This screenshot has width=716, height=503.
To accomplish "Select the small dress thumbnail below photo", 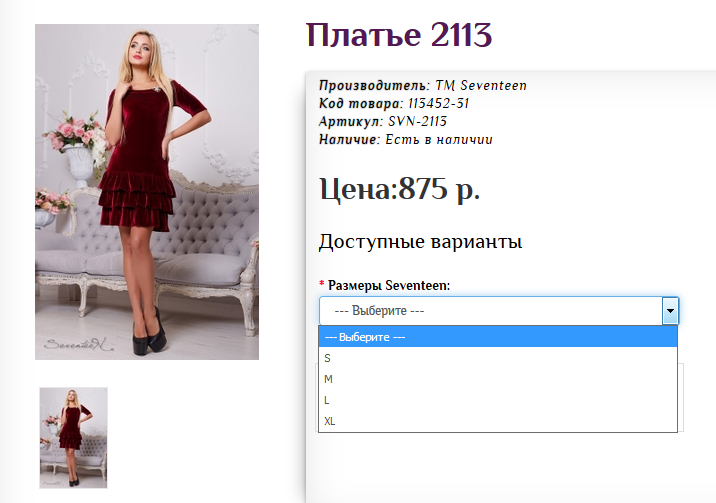I will coord(73,437).
